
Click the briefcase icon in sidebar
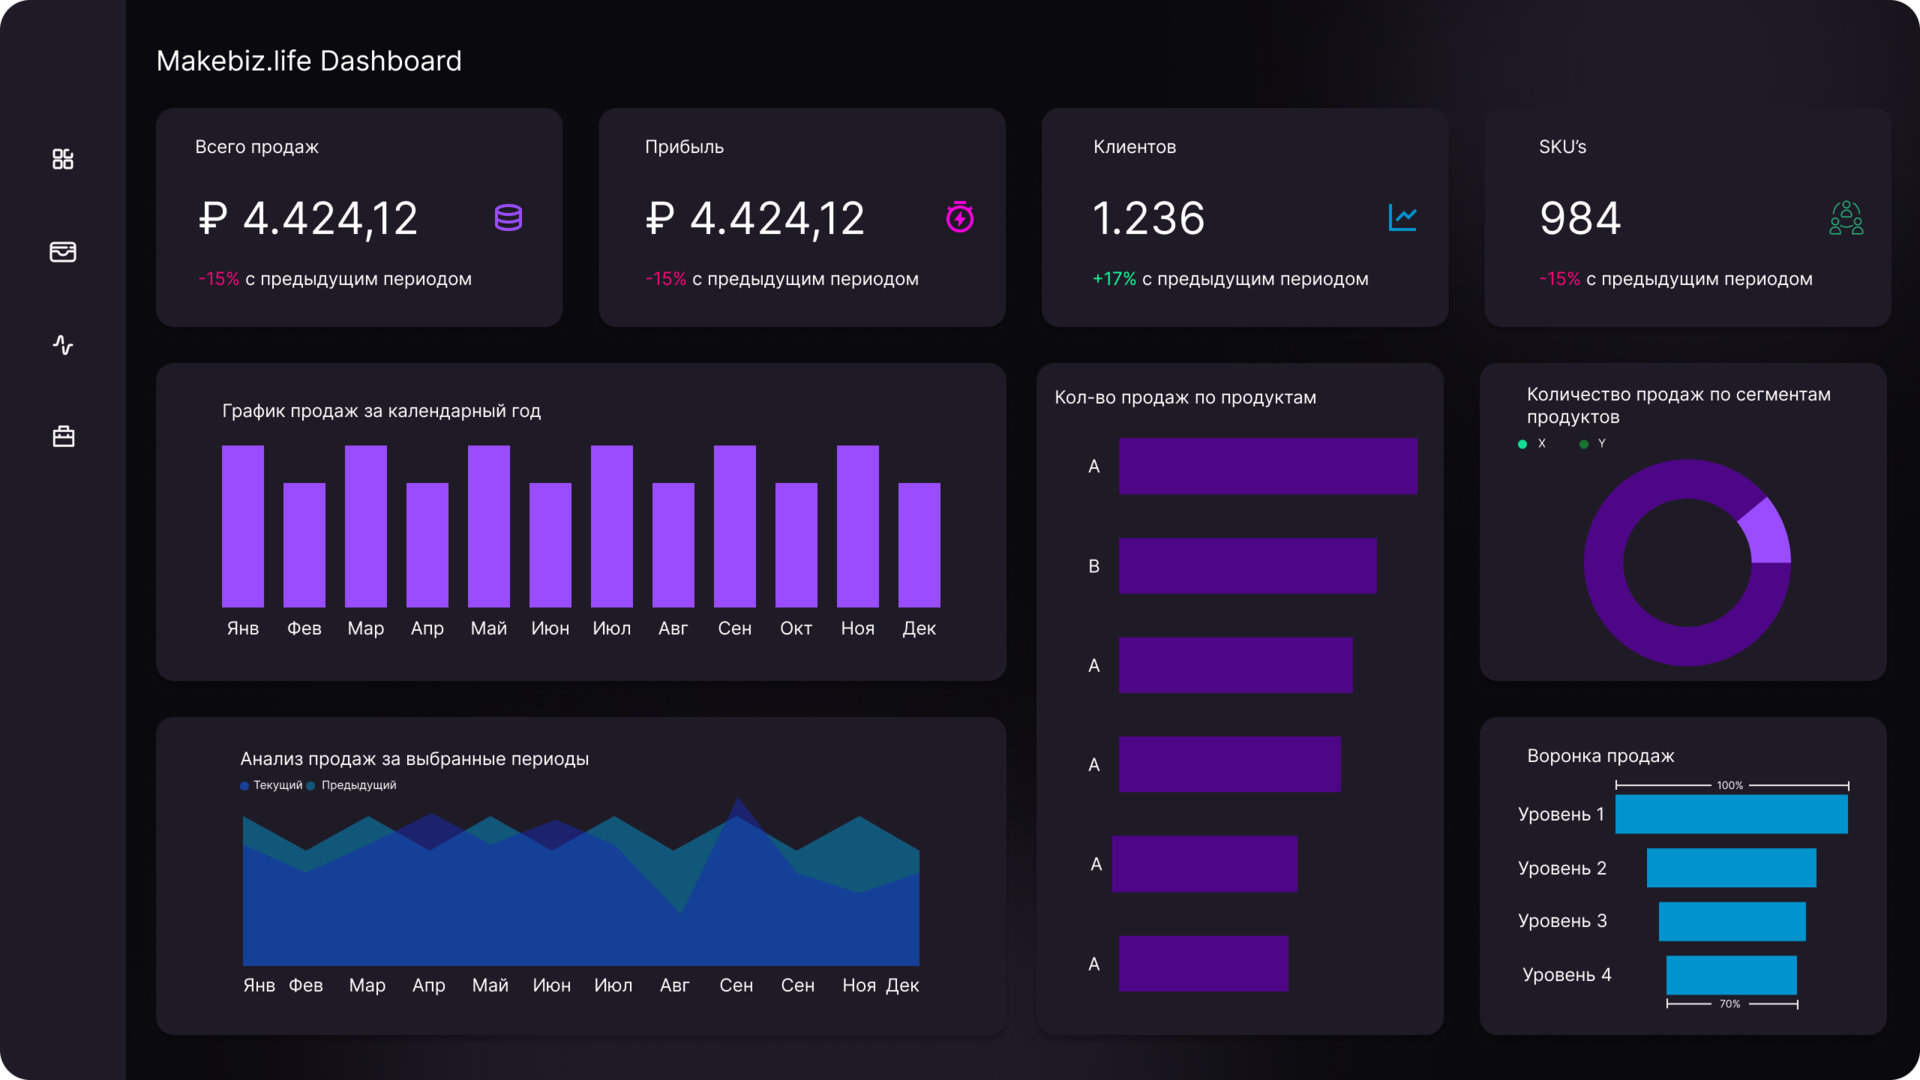(x=63, y=437)
